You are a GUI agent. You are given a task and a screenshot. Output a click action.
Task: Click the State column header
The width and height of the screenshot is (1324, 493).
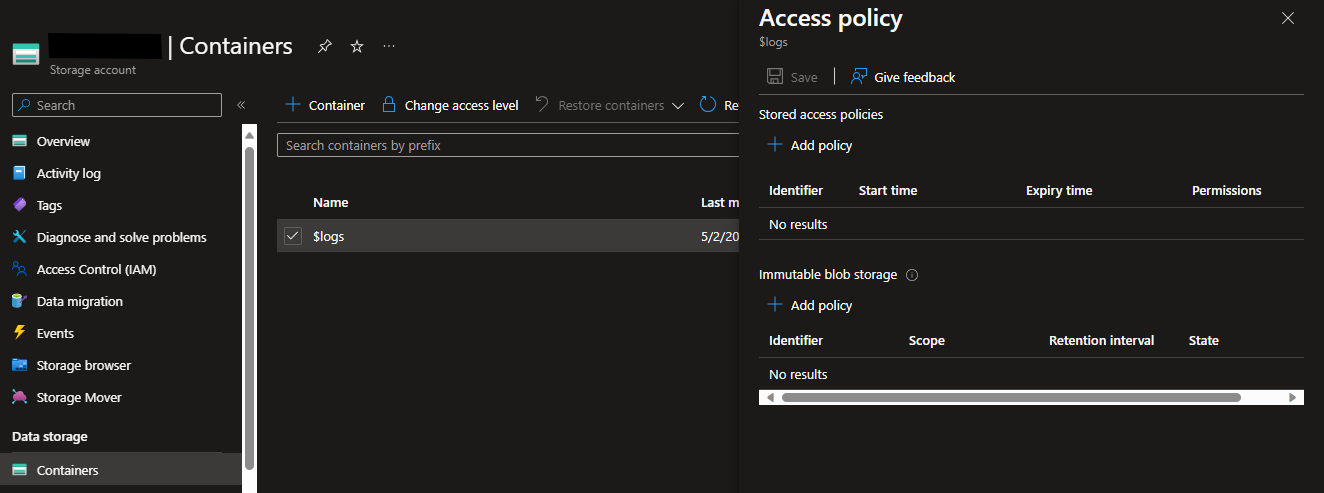coord(1204,340)
